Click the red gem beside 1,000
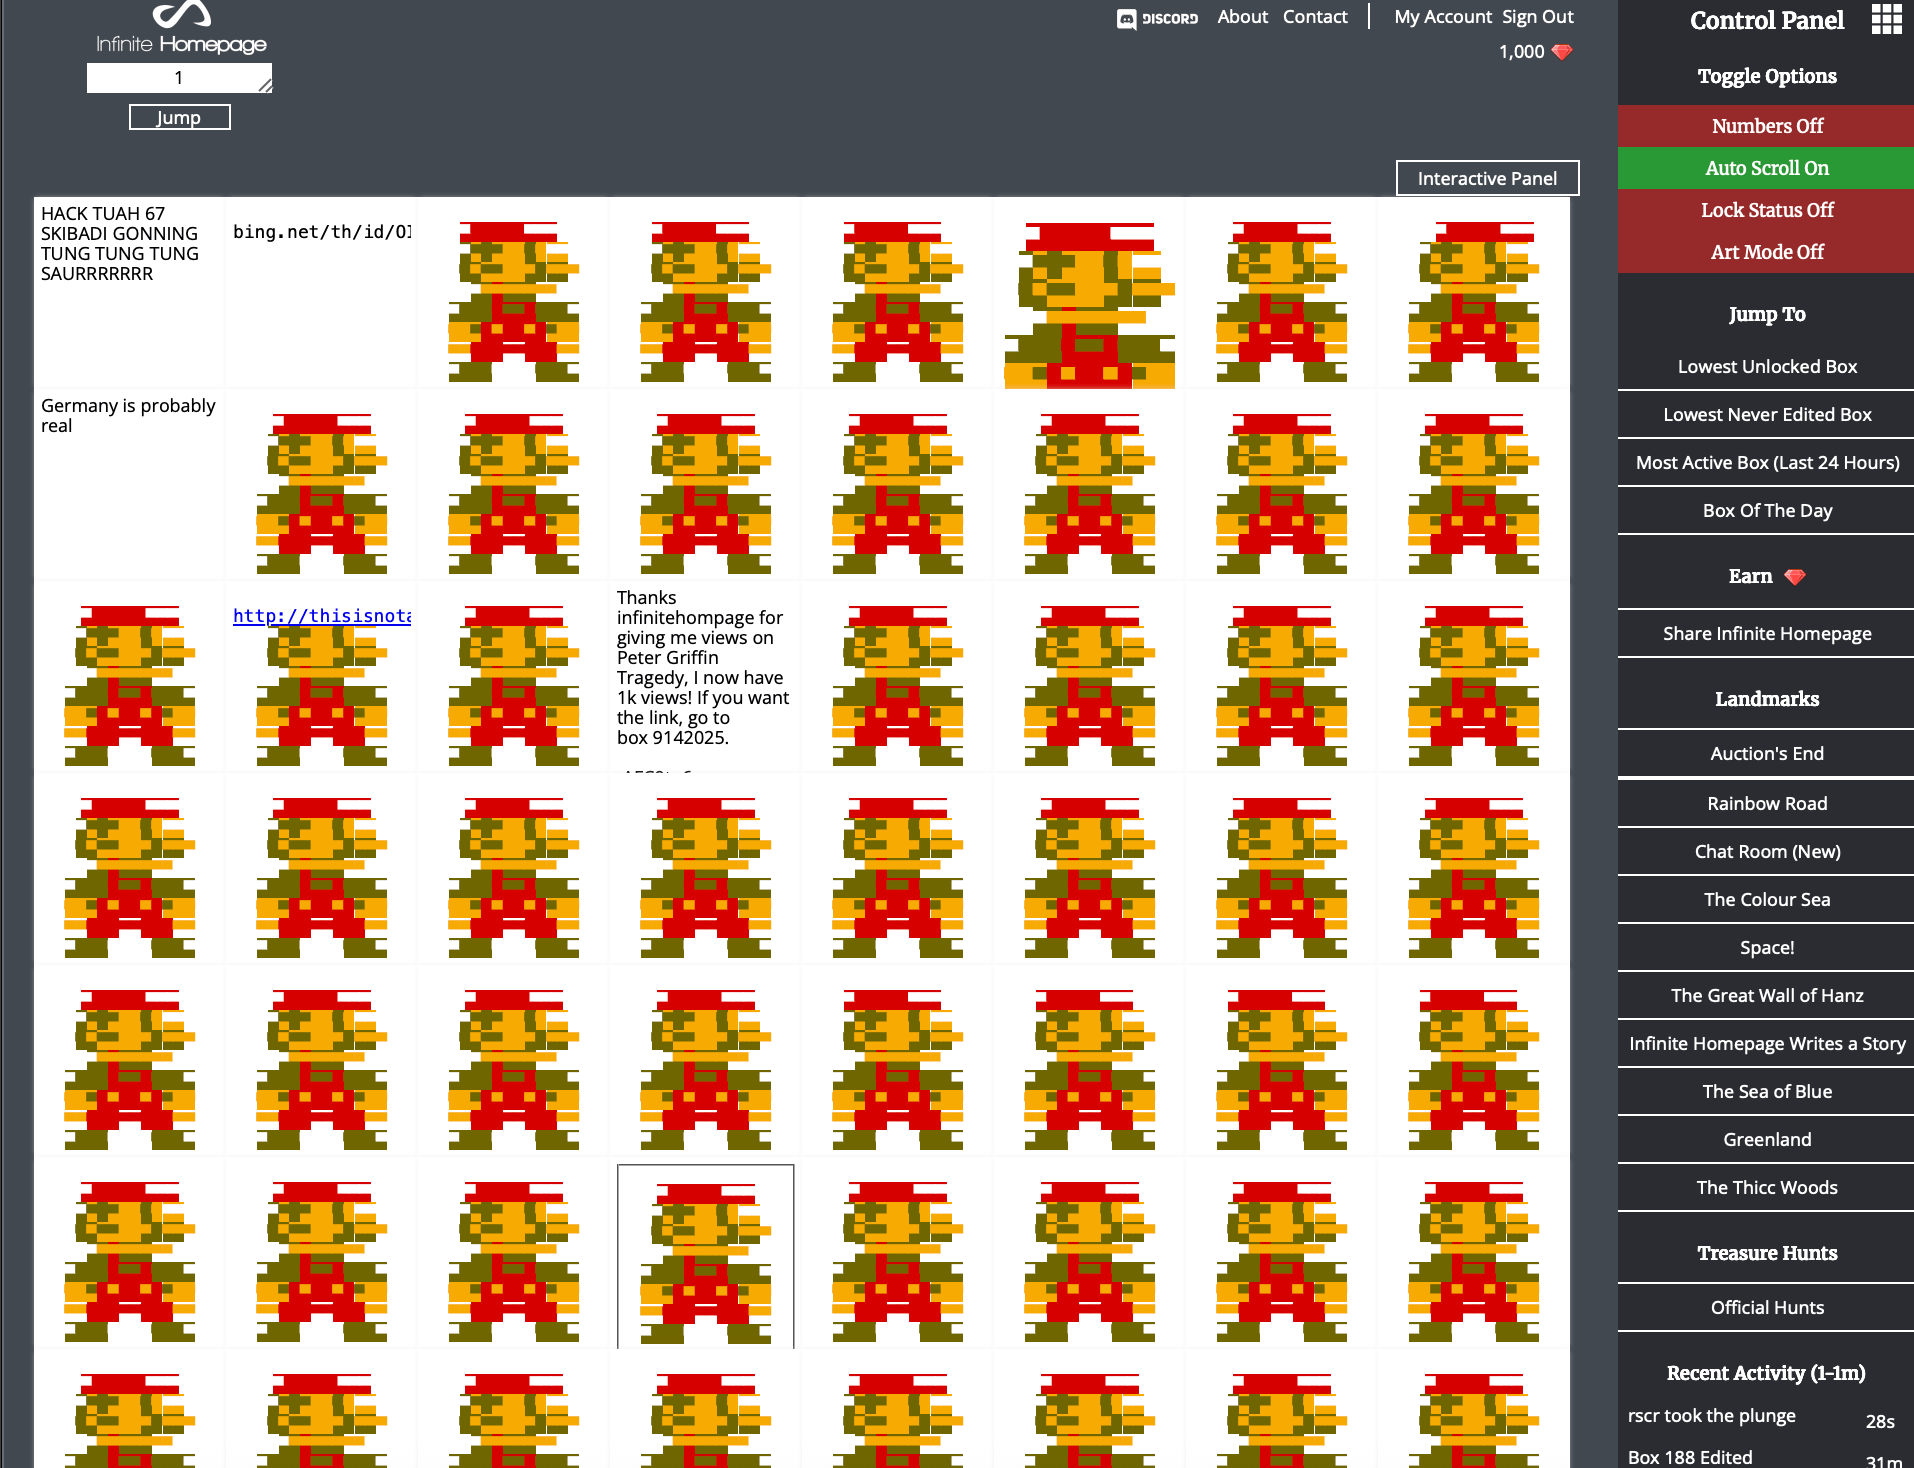 point(1562,52)
